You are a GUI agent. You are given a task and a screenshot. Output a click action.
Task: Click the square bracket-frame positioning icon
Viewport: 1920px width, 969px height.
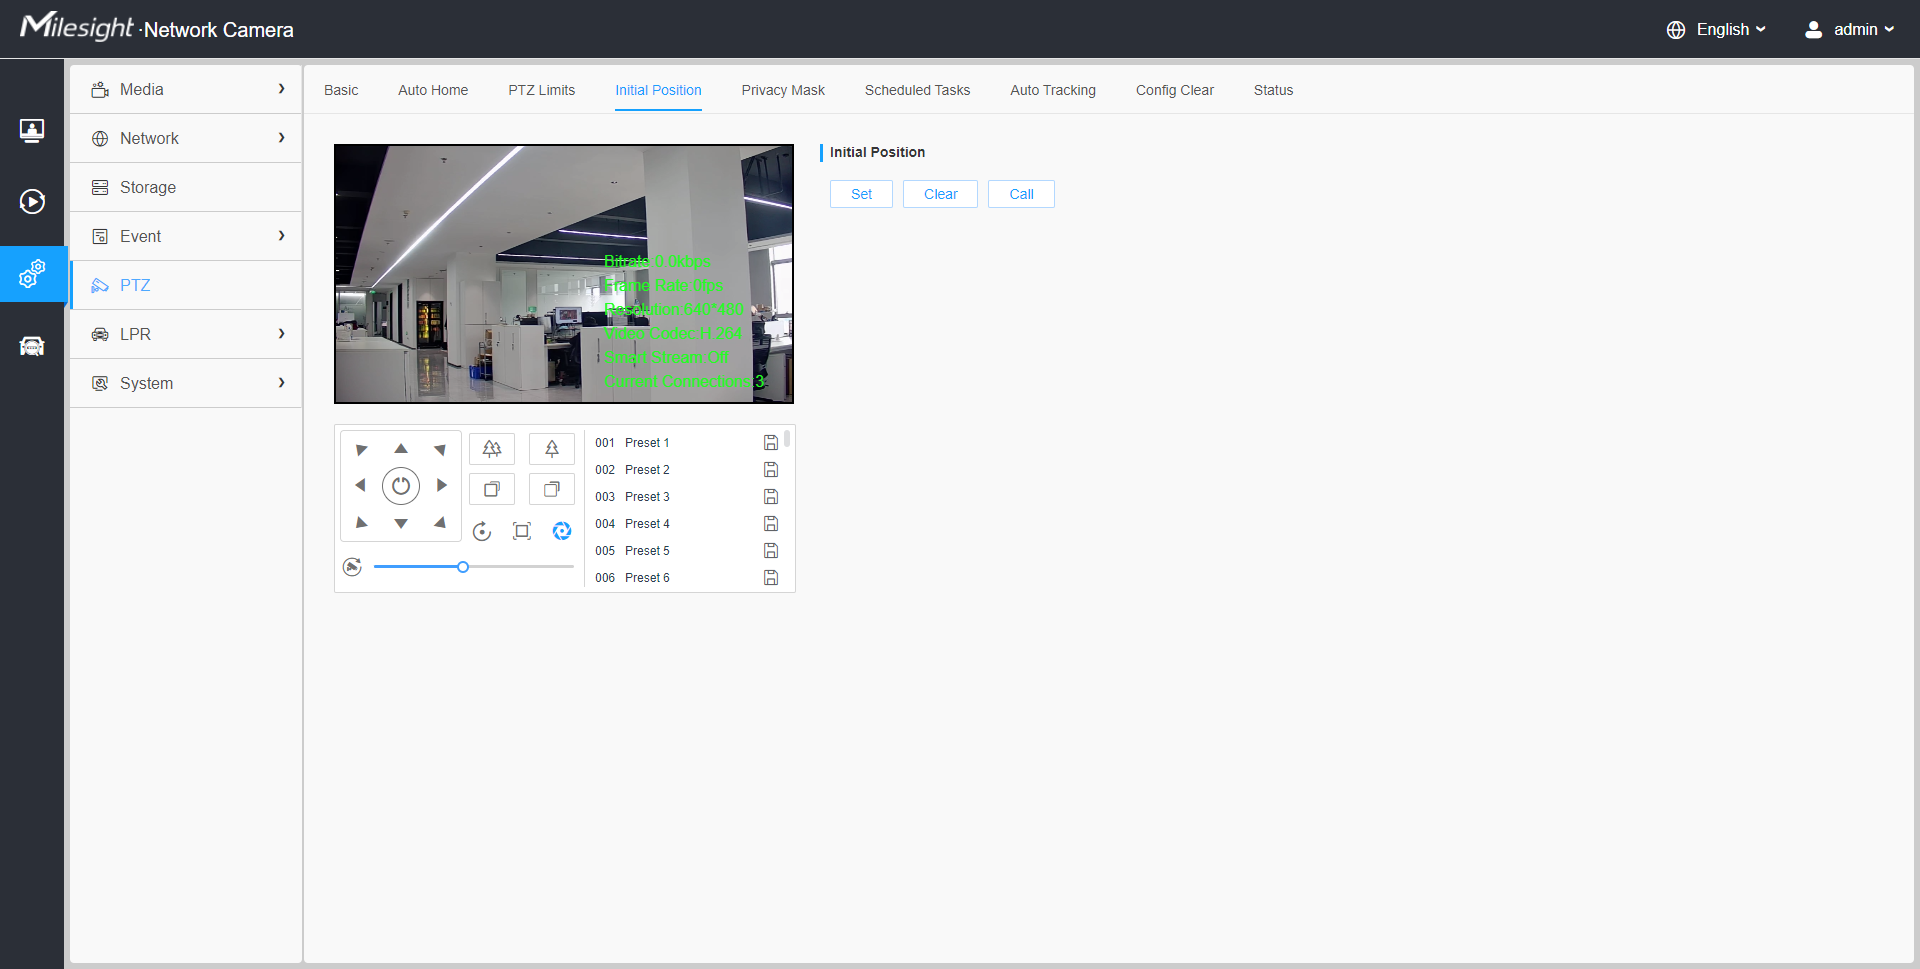[522, 531]
